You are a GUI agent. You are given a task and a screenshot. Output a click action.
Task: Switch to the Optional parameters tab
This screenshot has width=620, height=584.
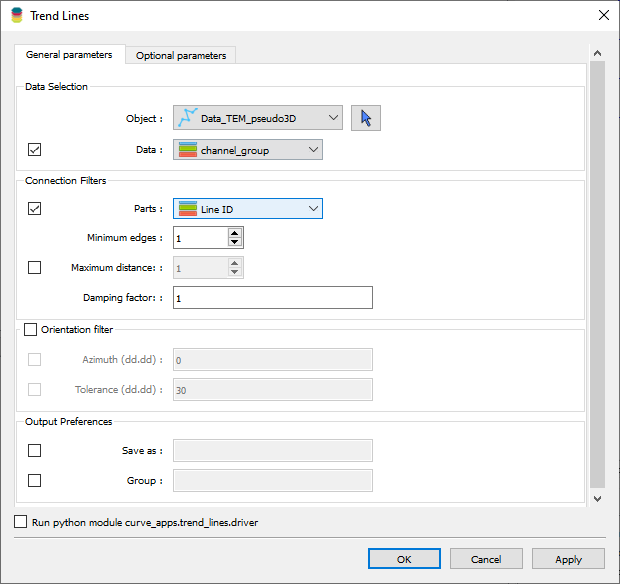pyautogui.click(x=181, y=56)
